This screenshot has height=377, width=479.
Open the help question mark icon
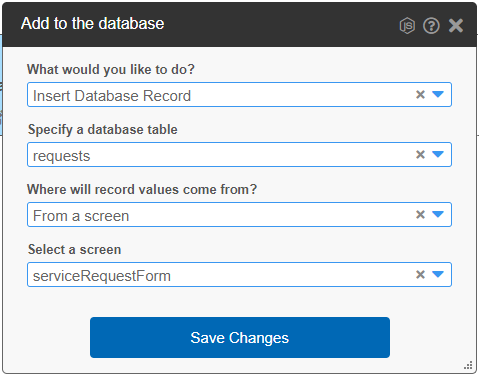pyautogui.click(x=431, y=26)
